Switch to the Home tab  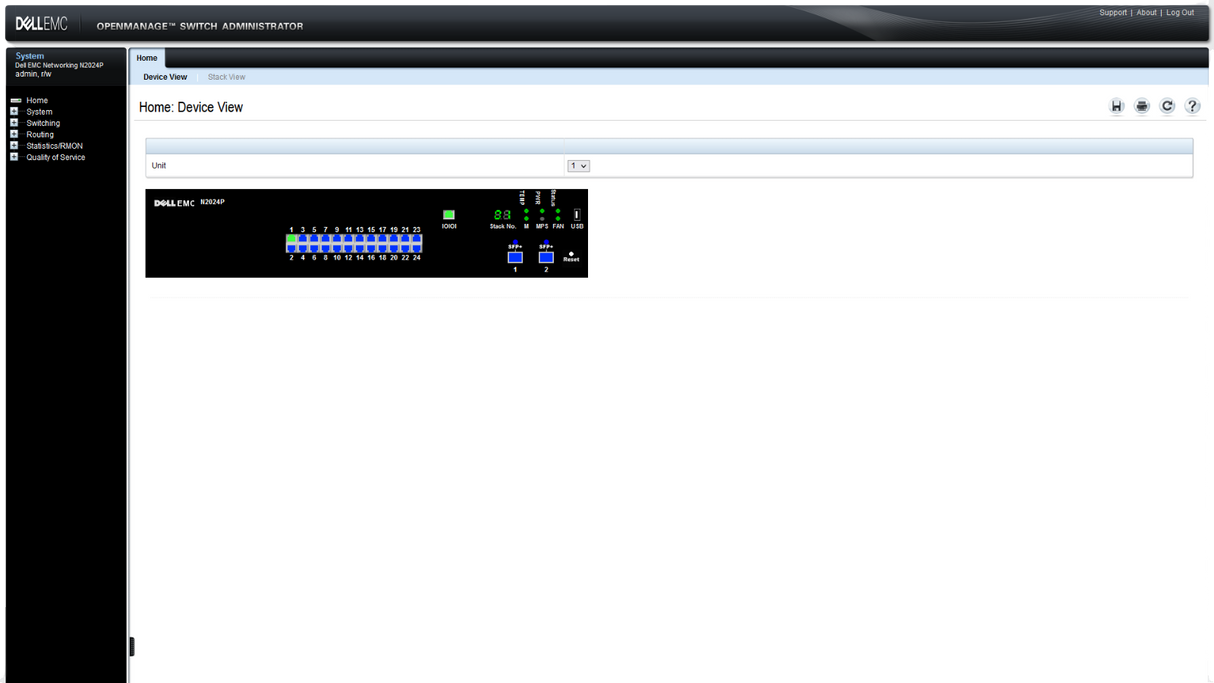click(147, 58)
